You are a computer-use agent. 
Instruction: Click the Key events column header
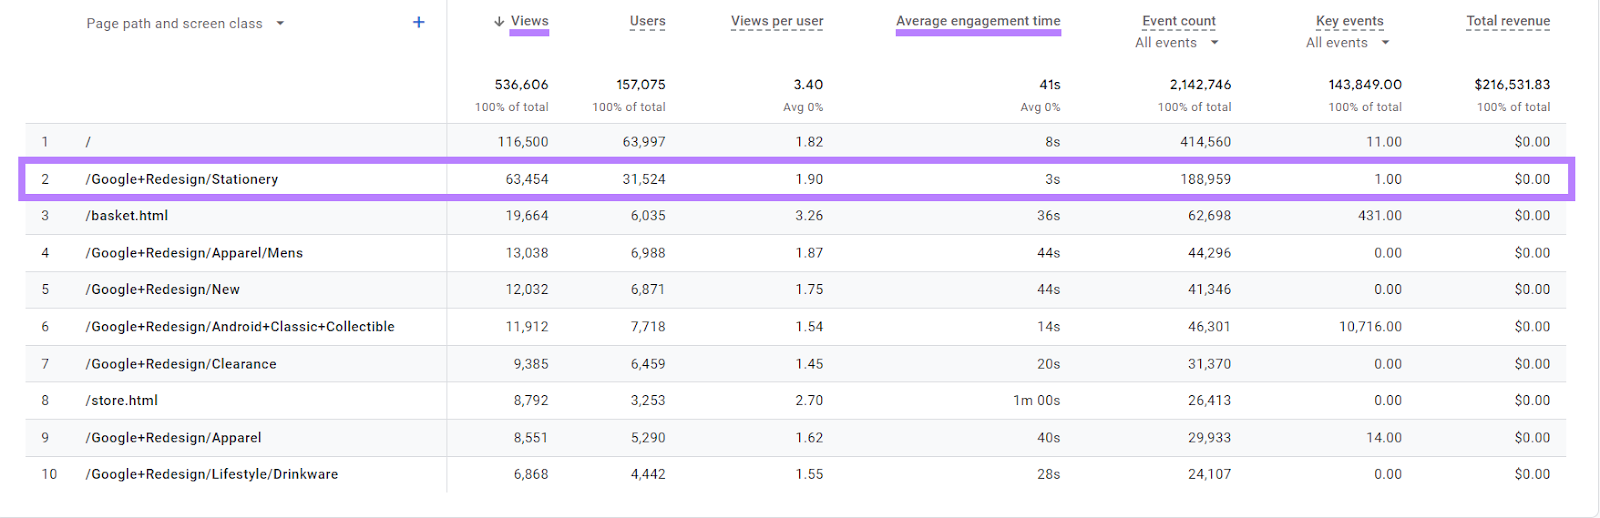coord(1349,21)
